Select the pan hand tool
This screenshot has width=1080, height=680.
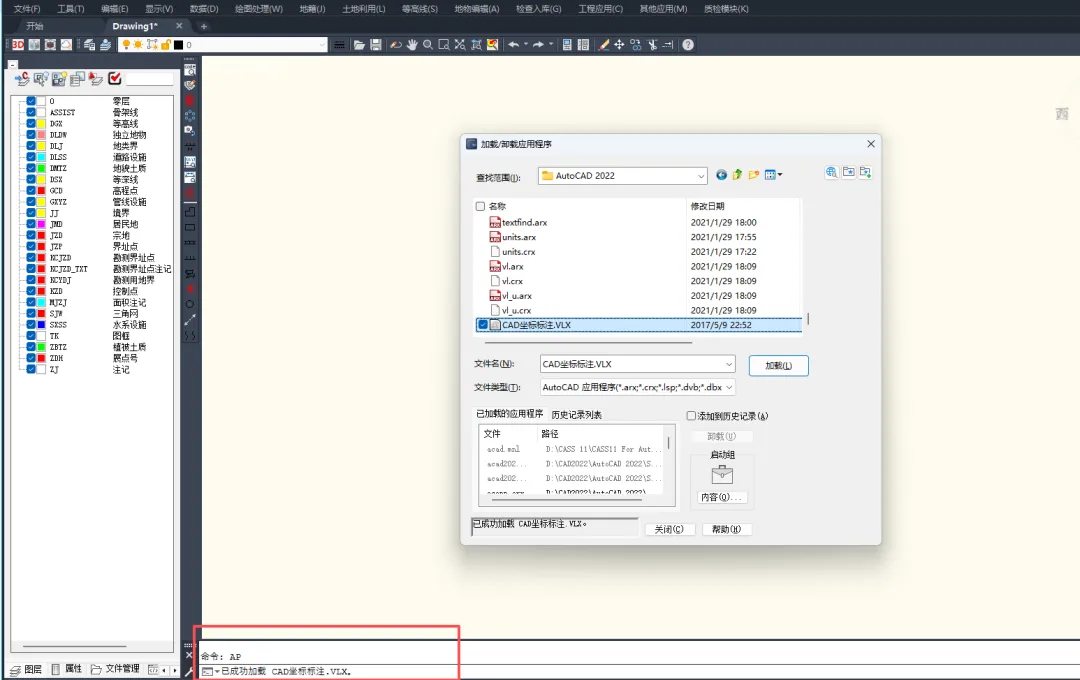pos(412,45)
